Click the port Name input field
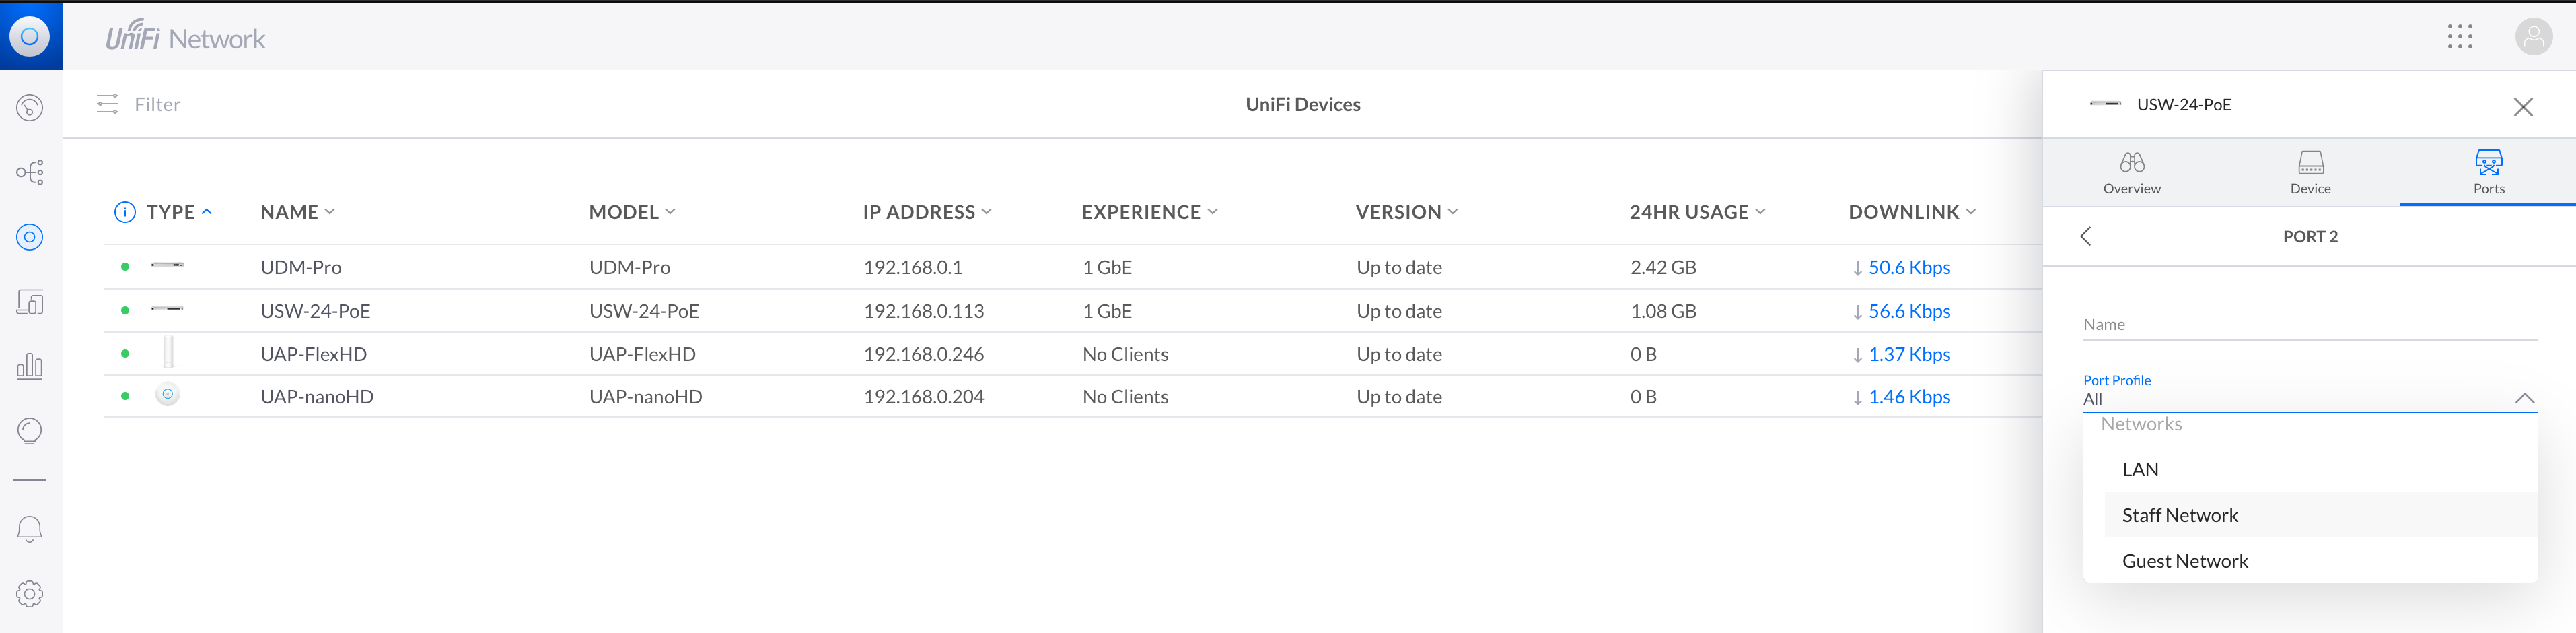Viewport: 2576px width, 633px height. tap(2310, 324)
